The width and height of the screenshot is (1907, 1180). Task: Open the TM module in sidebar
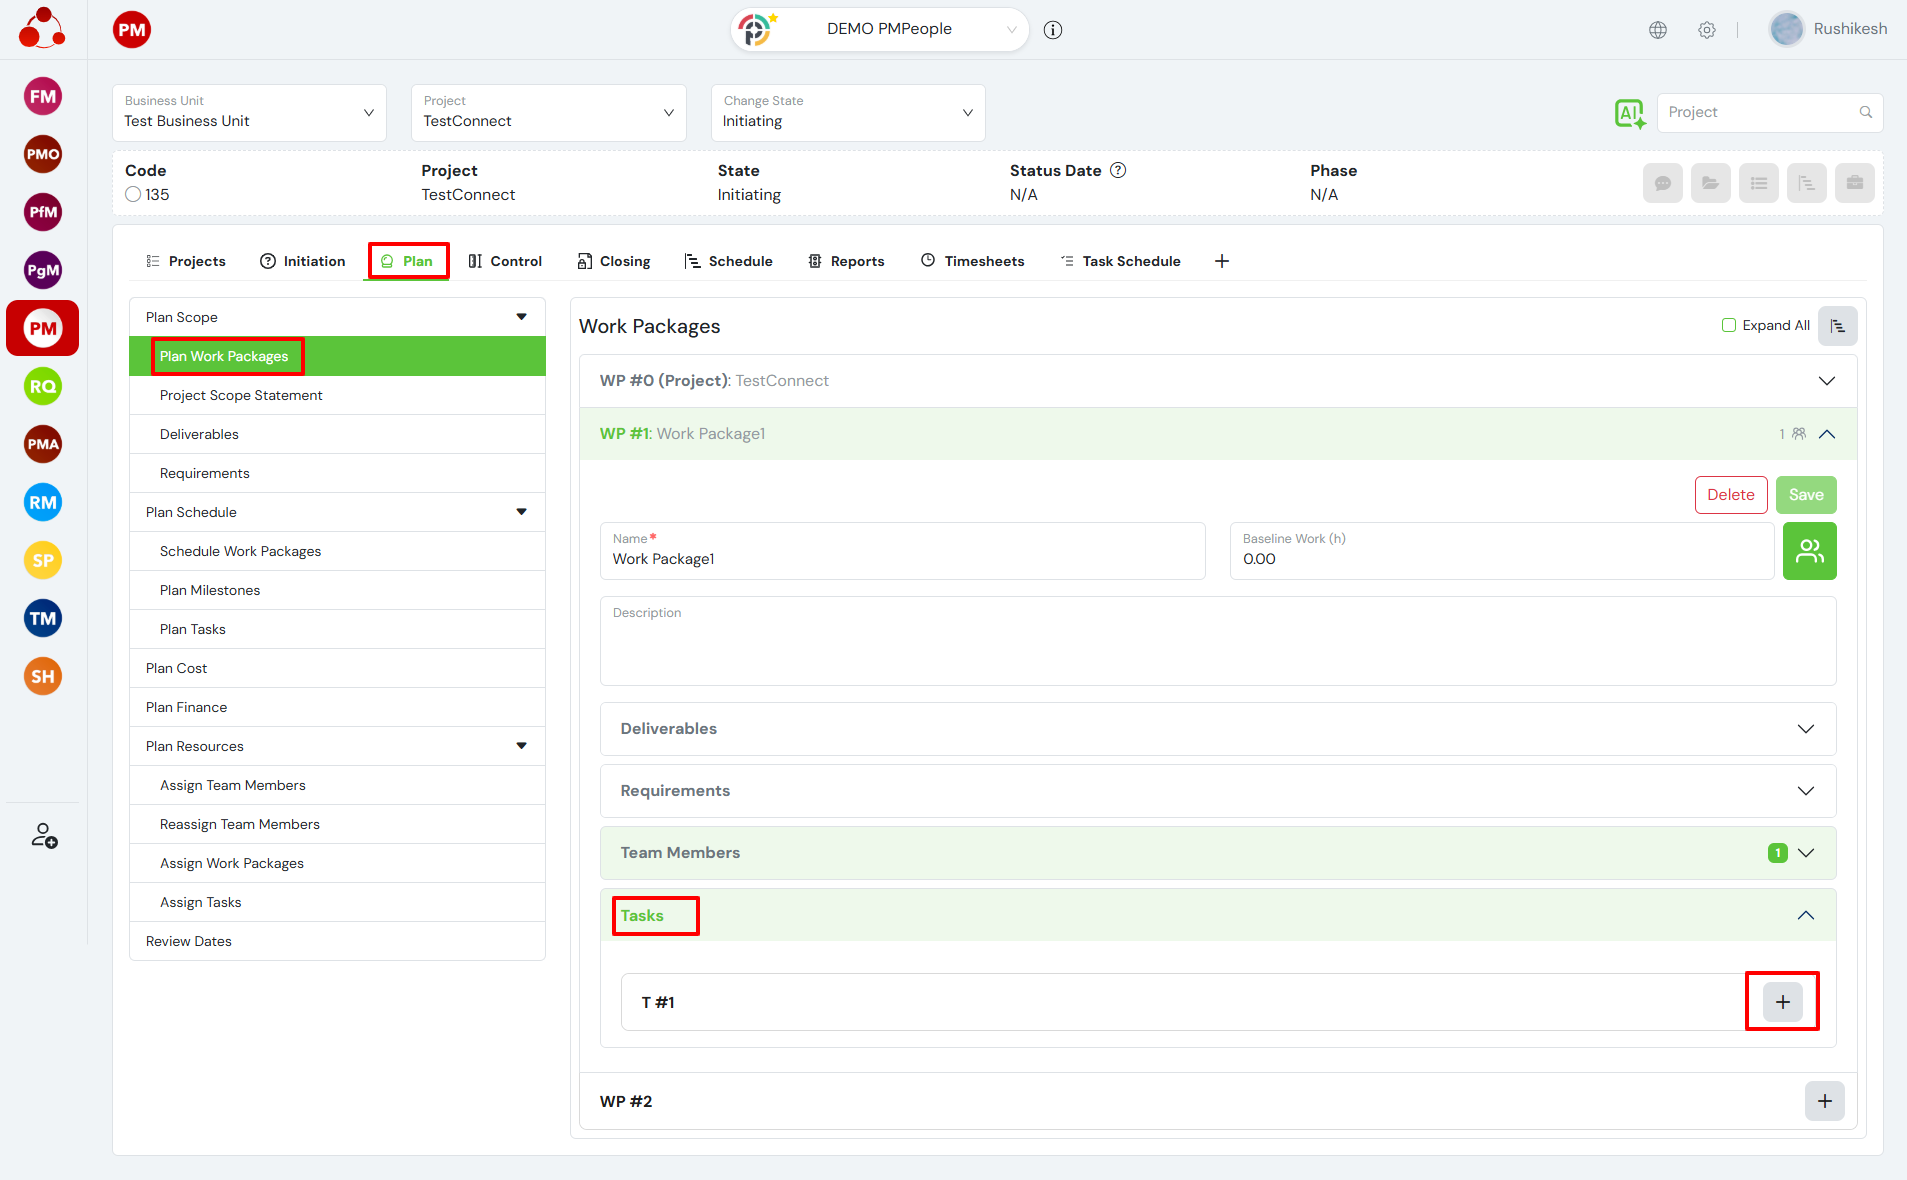43,619
